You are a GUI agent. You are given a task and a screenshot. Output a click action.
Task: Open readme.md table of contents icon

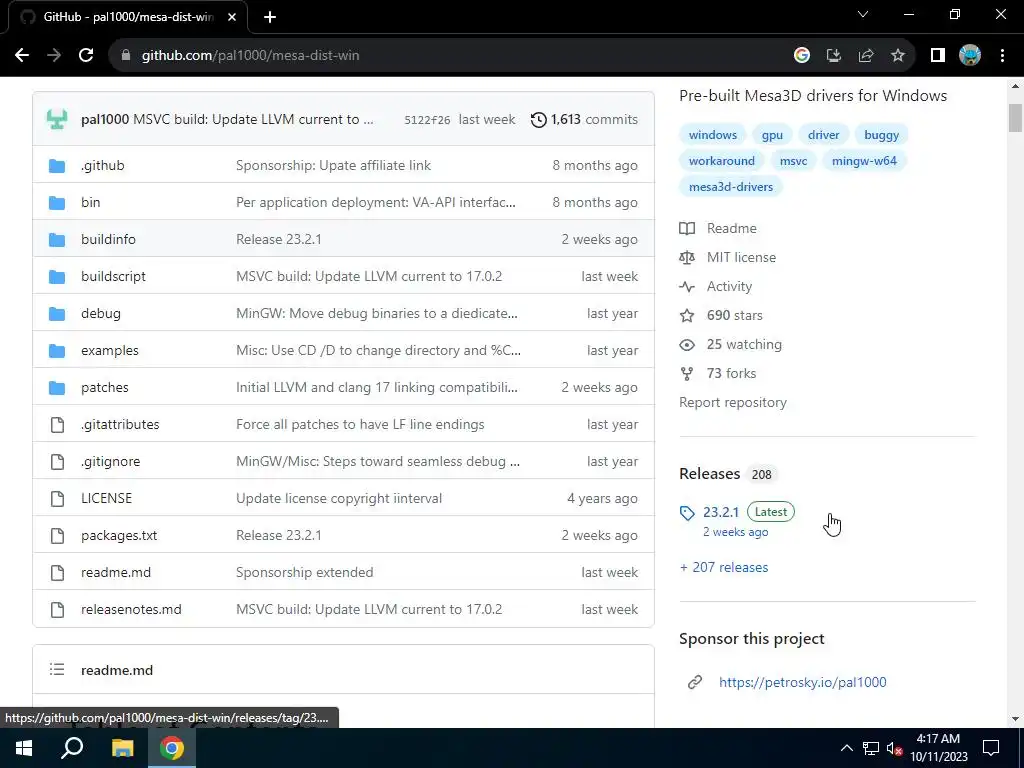pyautogui.click(x=57, y=670)
